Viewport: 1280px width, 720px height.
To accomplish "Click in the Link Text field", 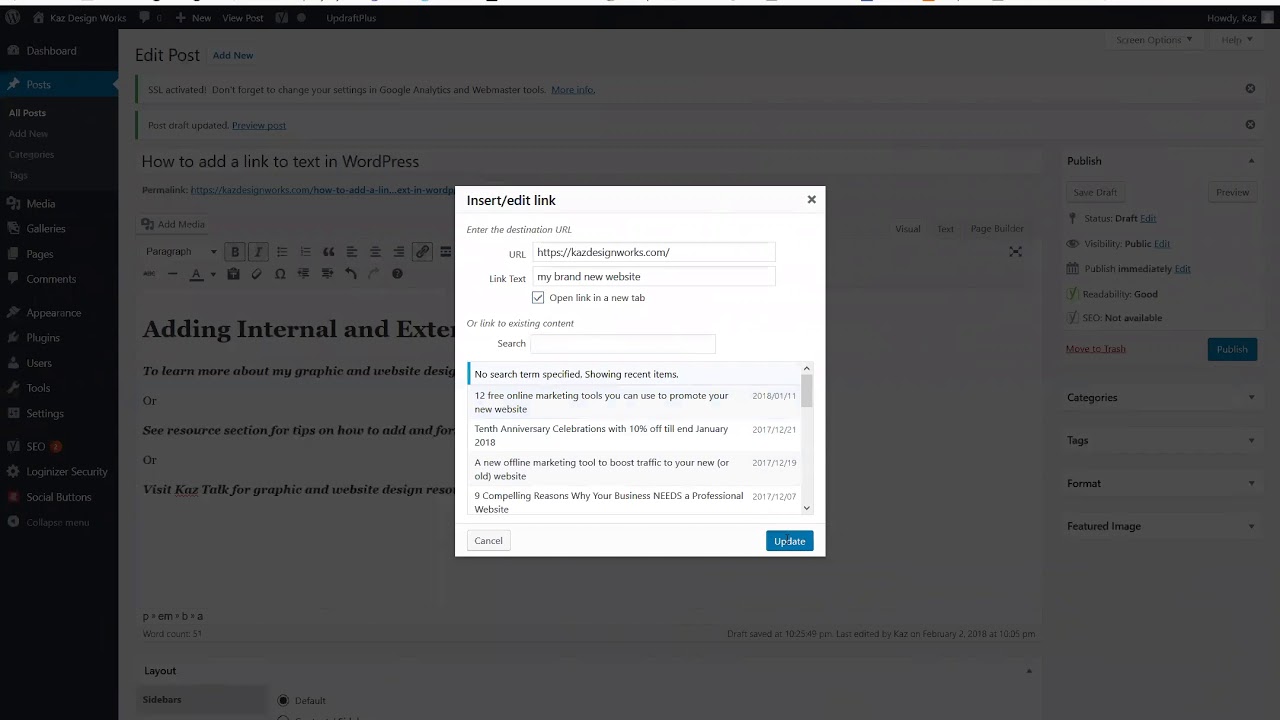I will (654, 277).
